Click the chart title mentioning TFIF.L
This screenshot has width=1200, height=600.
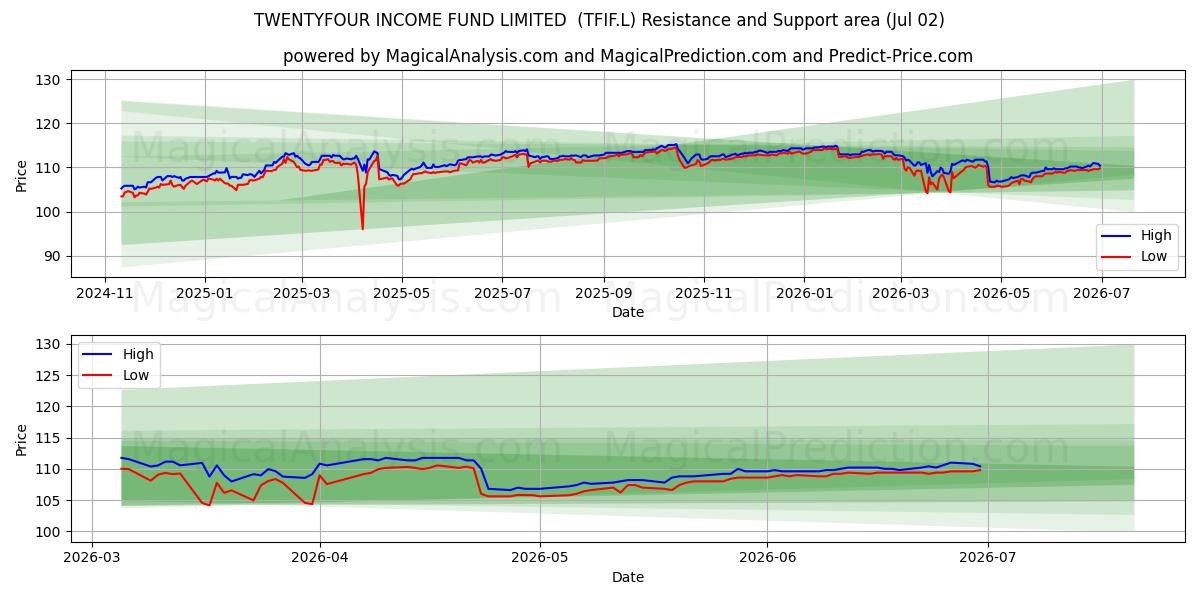click(599, 20)
